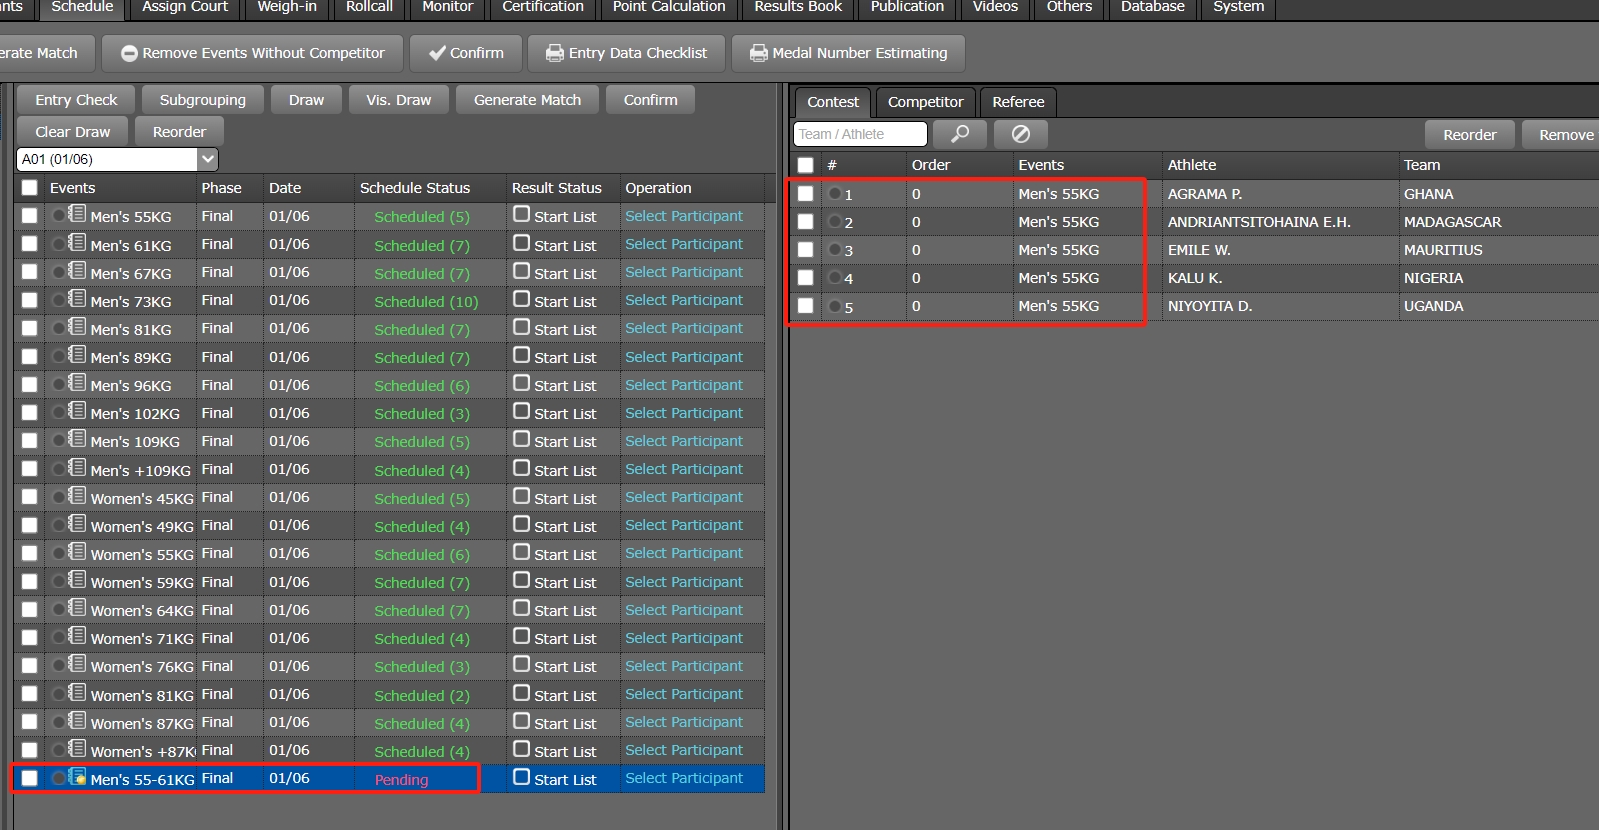Check the Men's 61KG row checkbox
Image resolution: width=1599 pixels, height=830 pixels.
(x=30, y=244)
